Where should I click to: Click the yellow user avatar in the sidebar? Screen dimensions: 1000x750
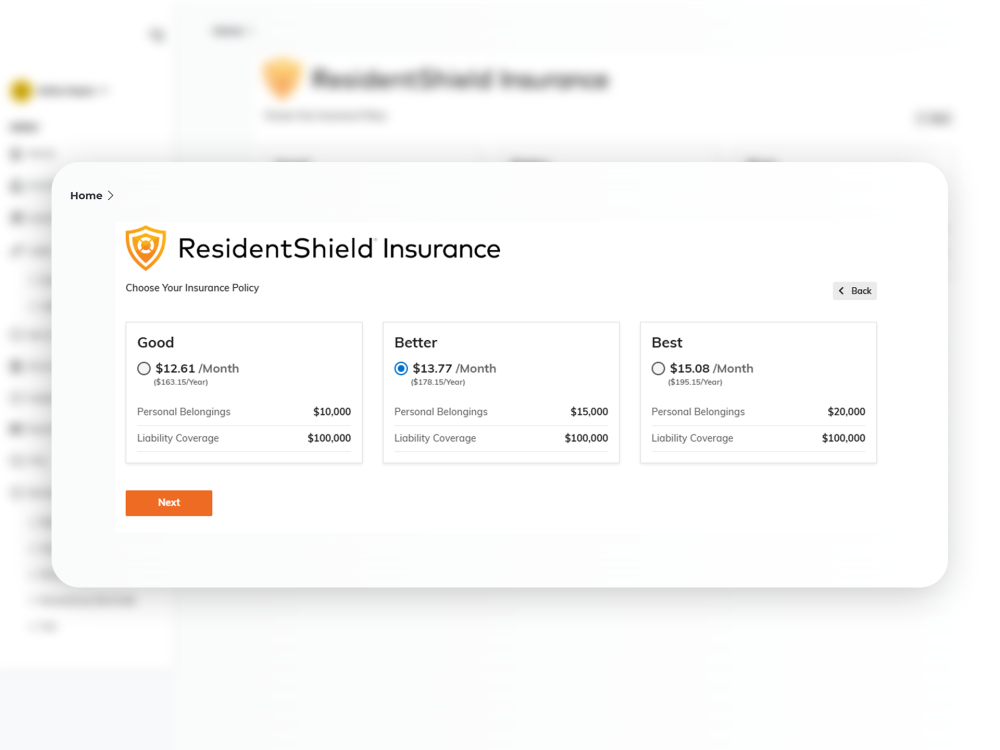(18, 90)
